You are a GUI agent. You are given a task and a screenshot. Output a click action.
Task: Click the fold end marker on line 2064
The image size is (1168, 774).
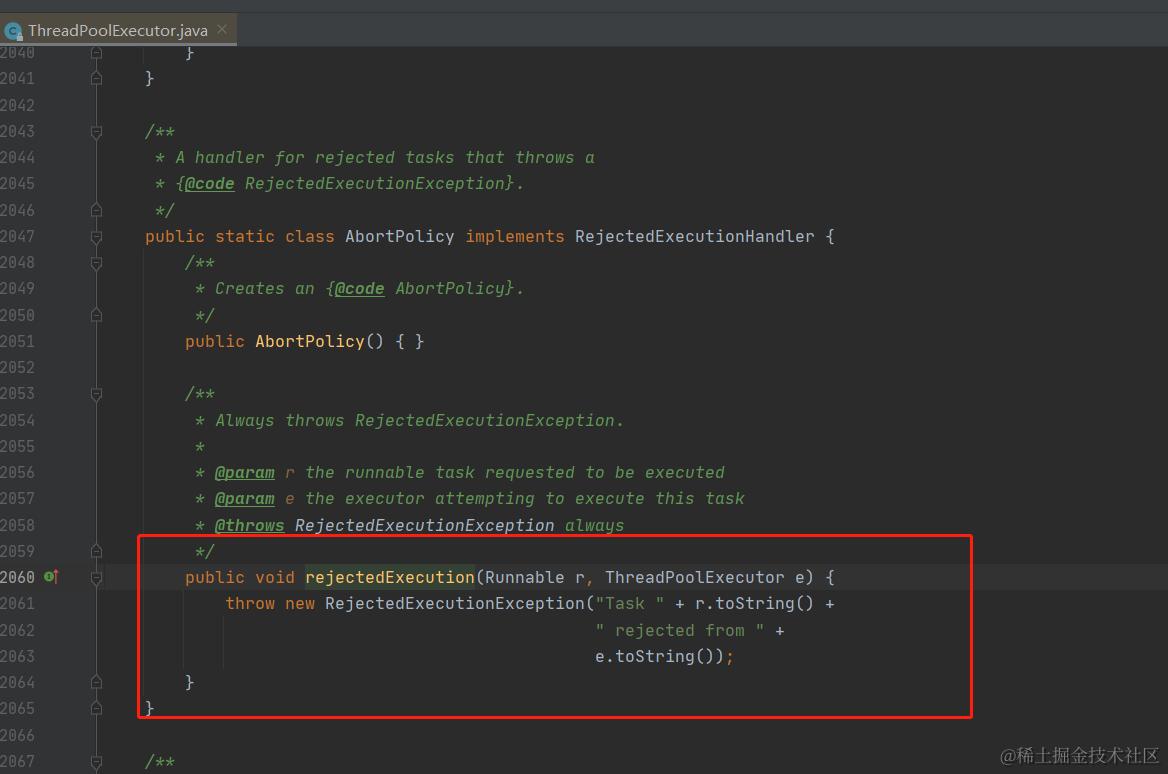[96, 682]
